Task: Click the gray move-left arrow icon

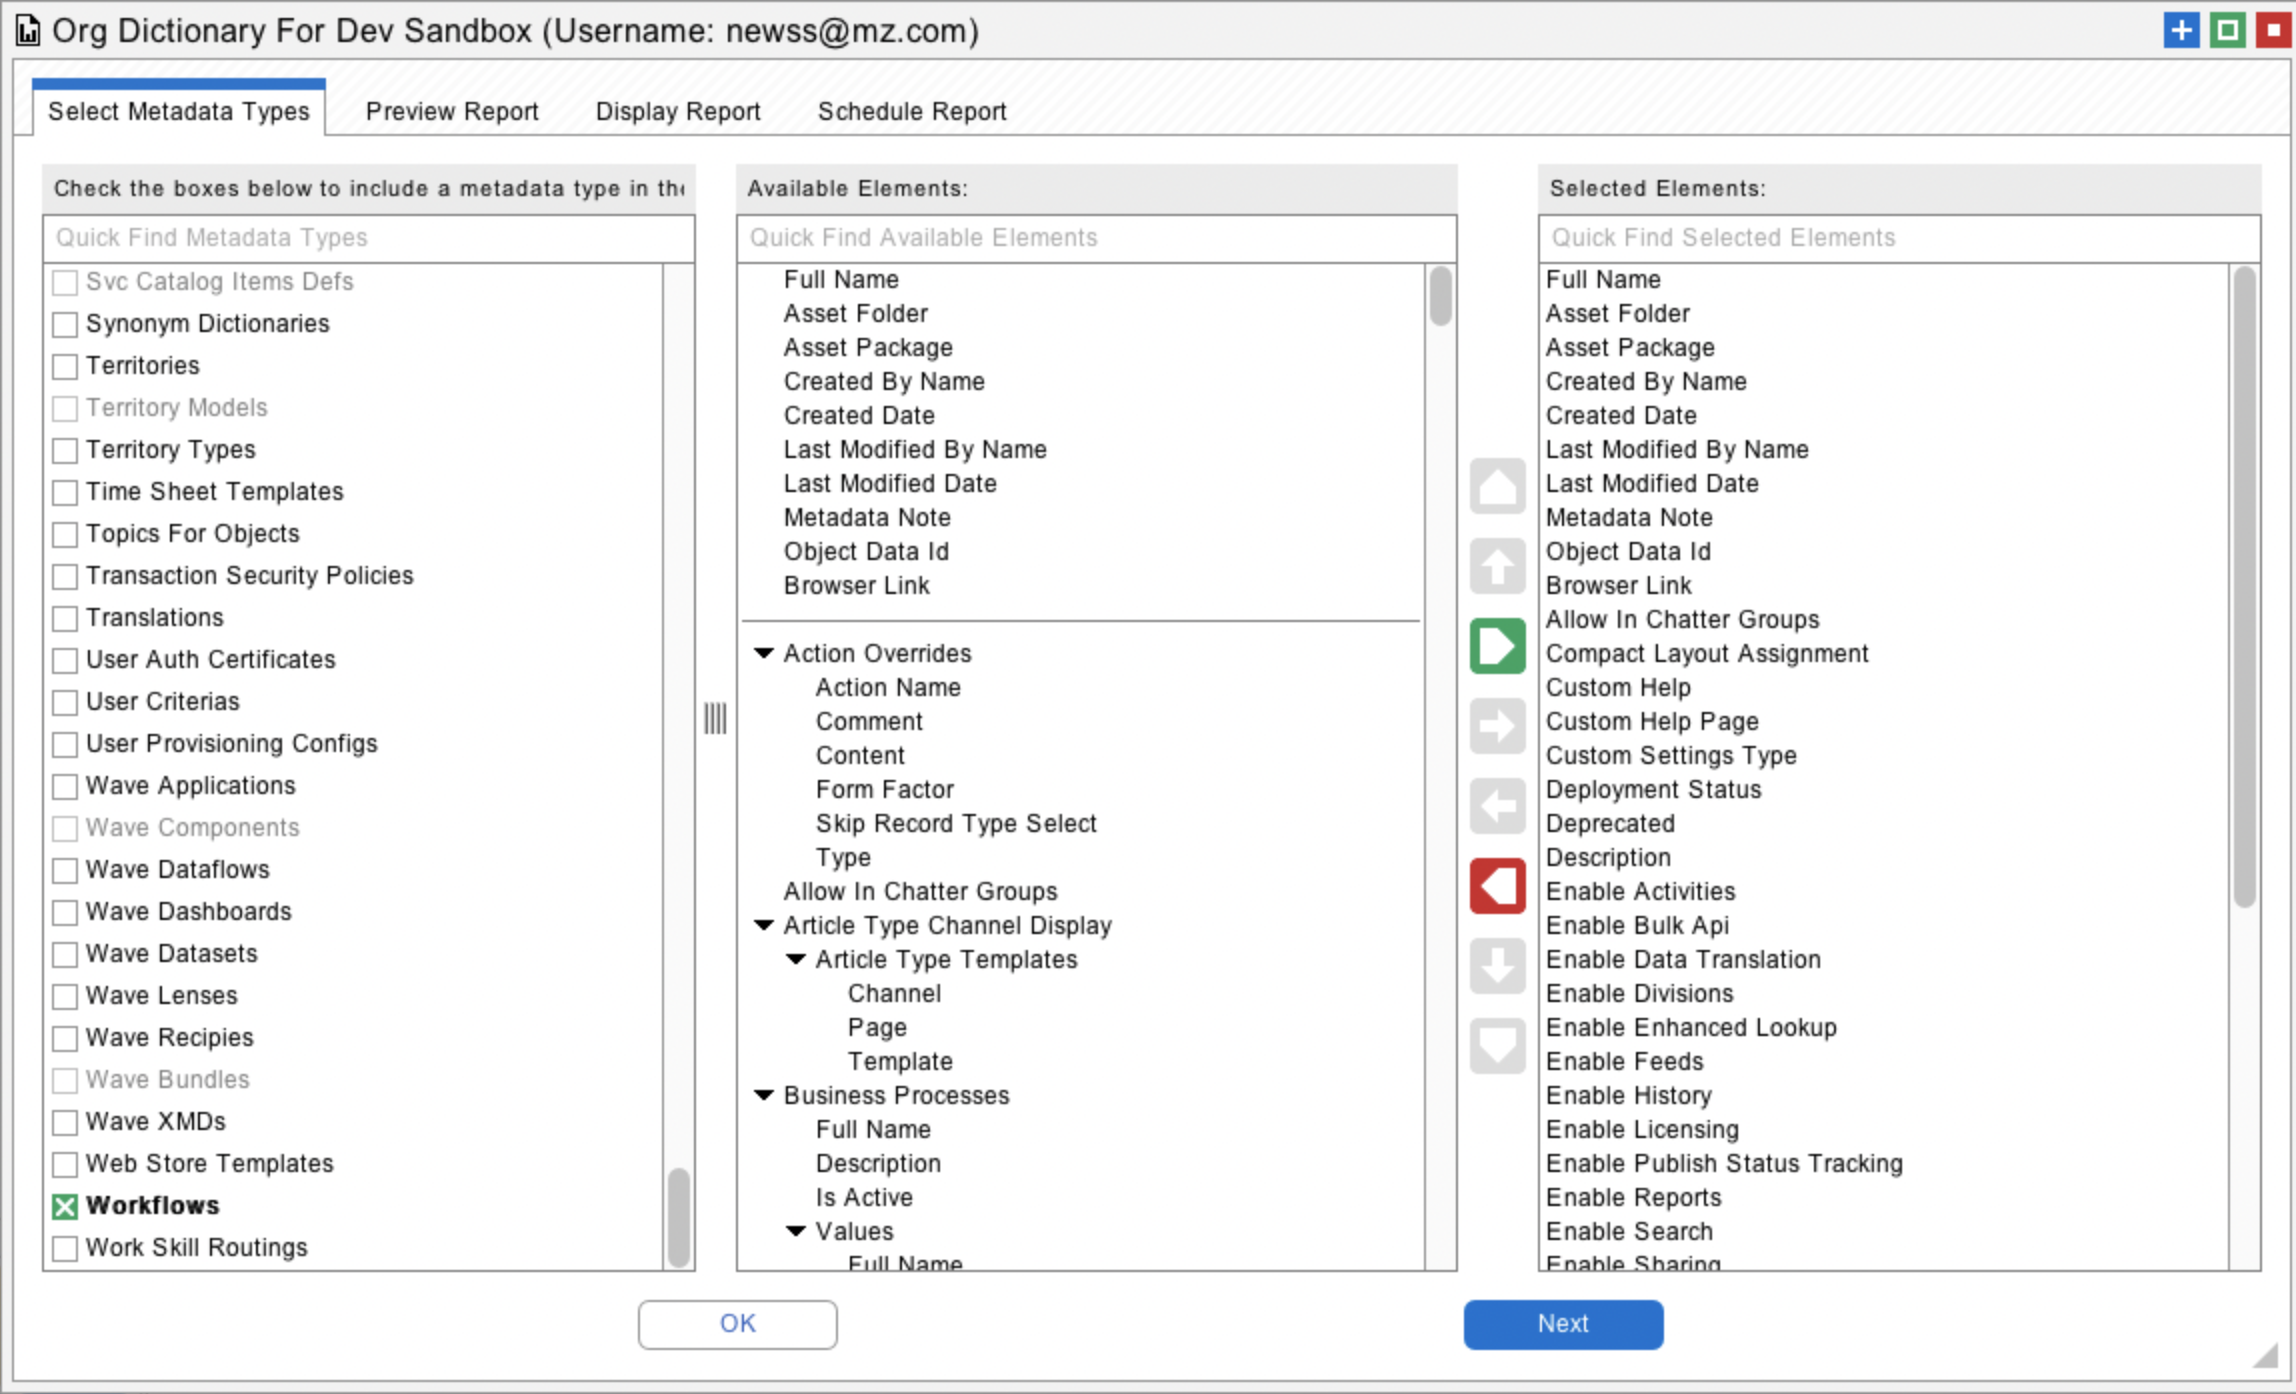Action: pyautogui.click(x=1497, y=806)
